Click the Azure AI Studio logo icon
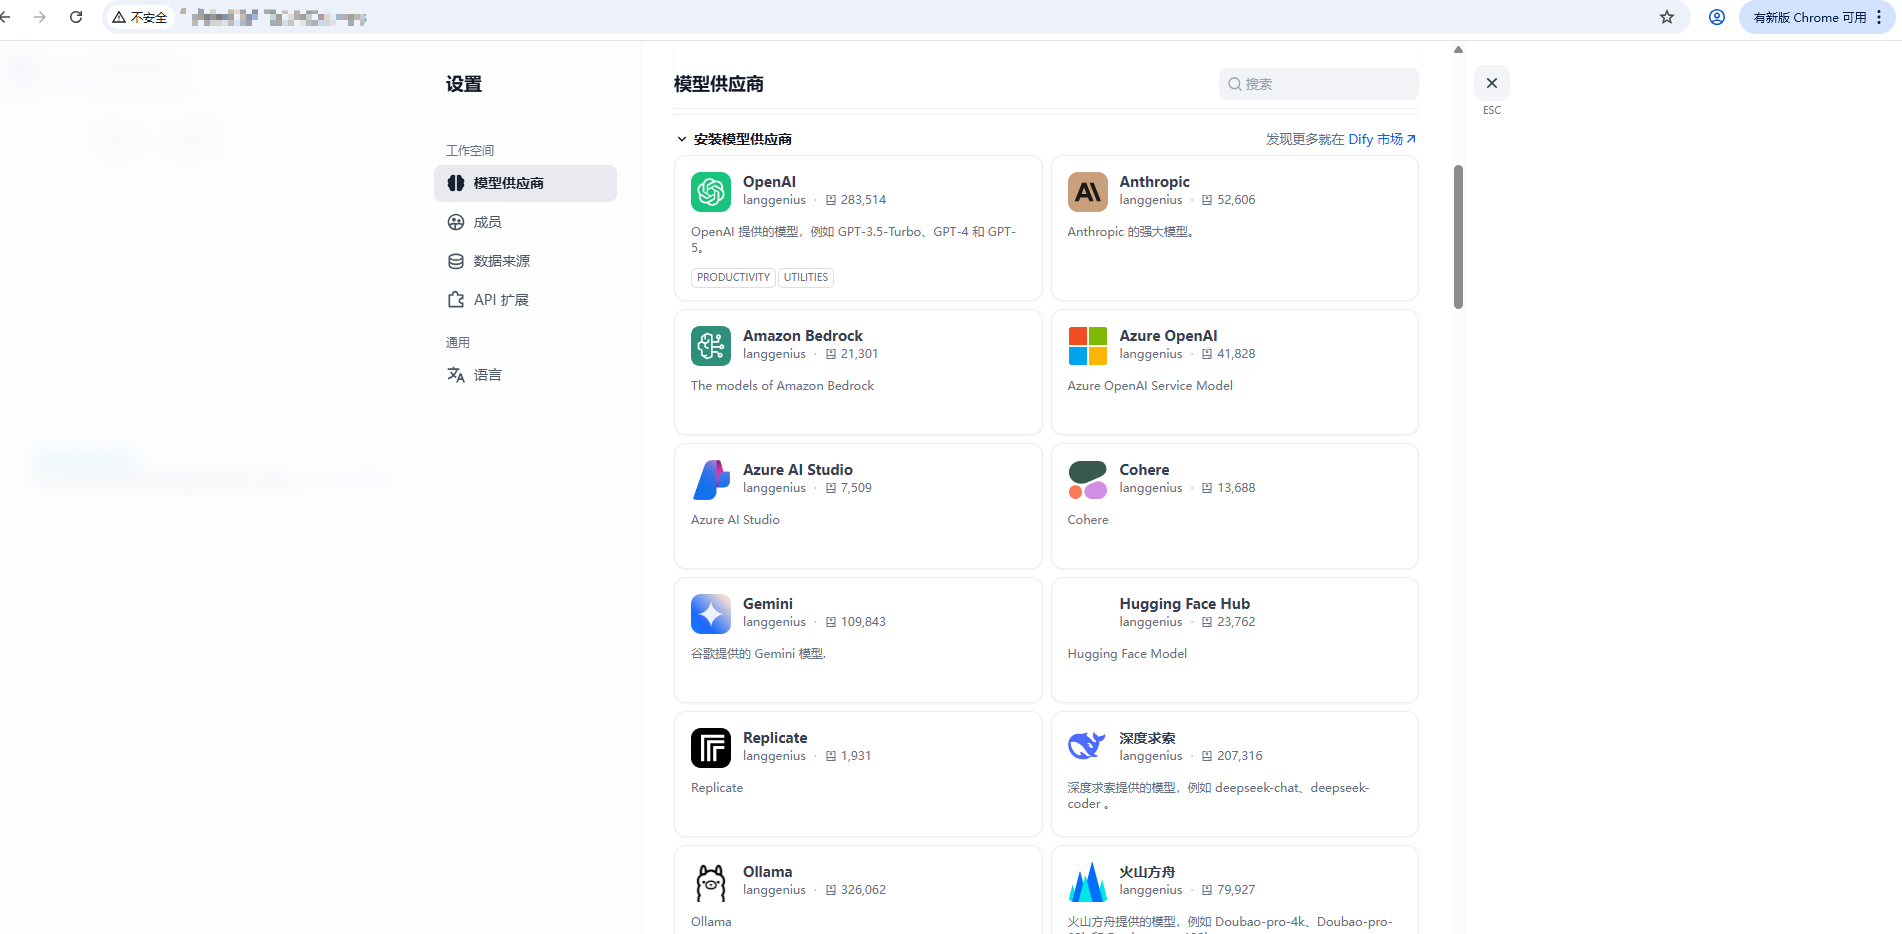 [711, 480]
